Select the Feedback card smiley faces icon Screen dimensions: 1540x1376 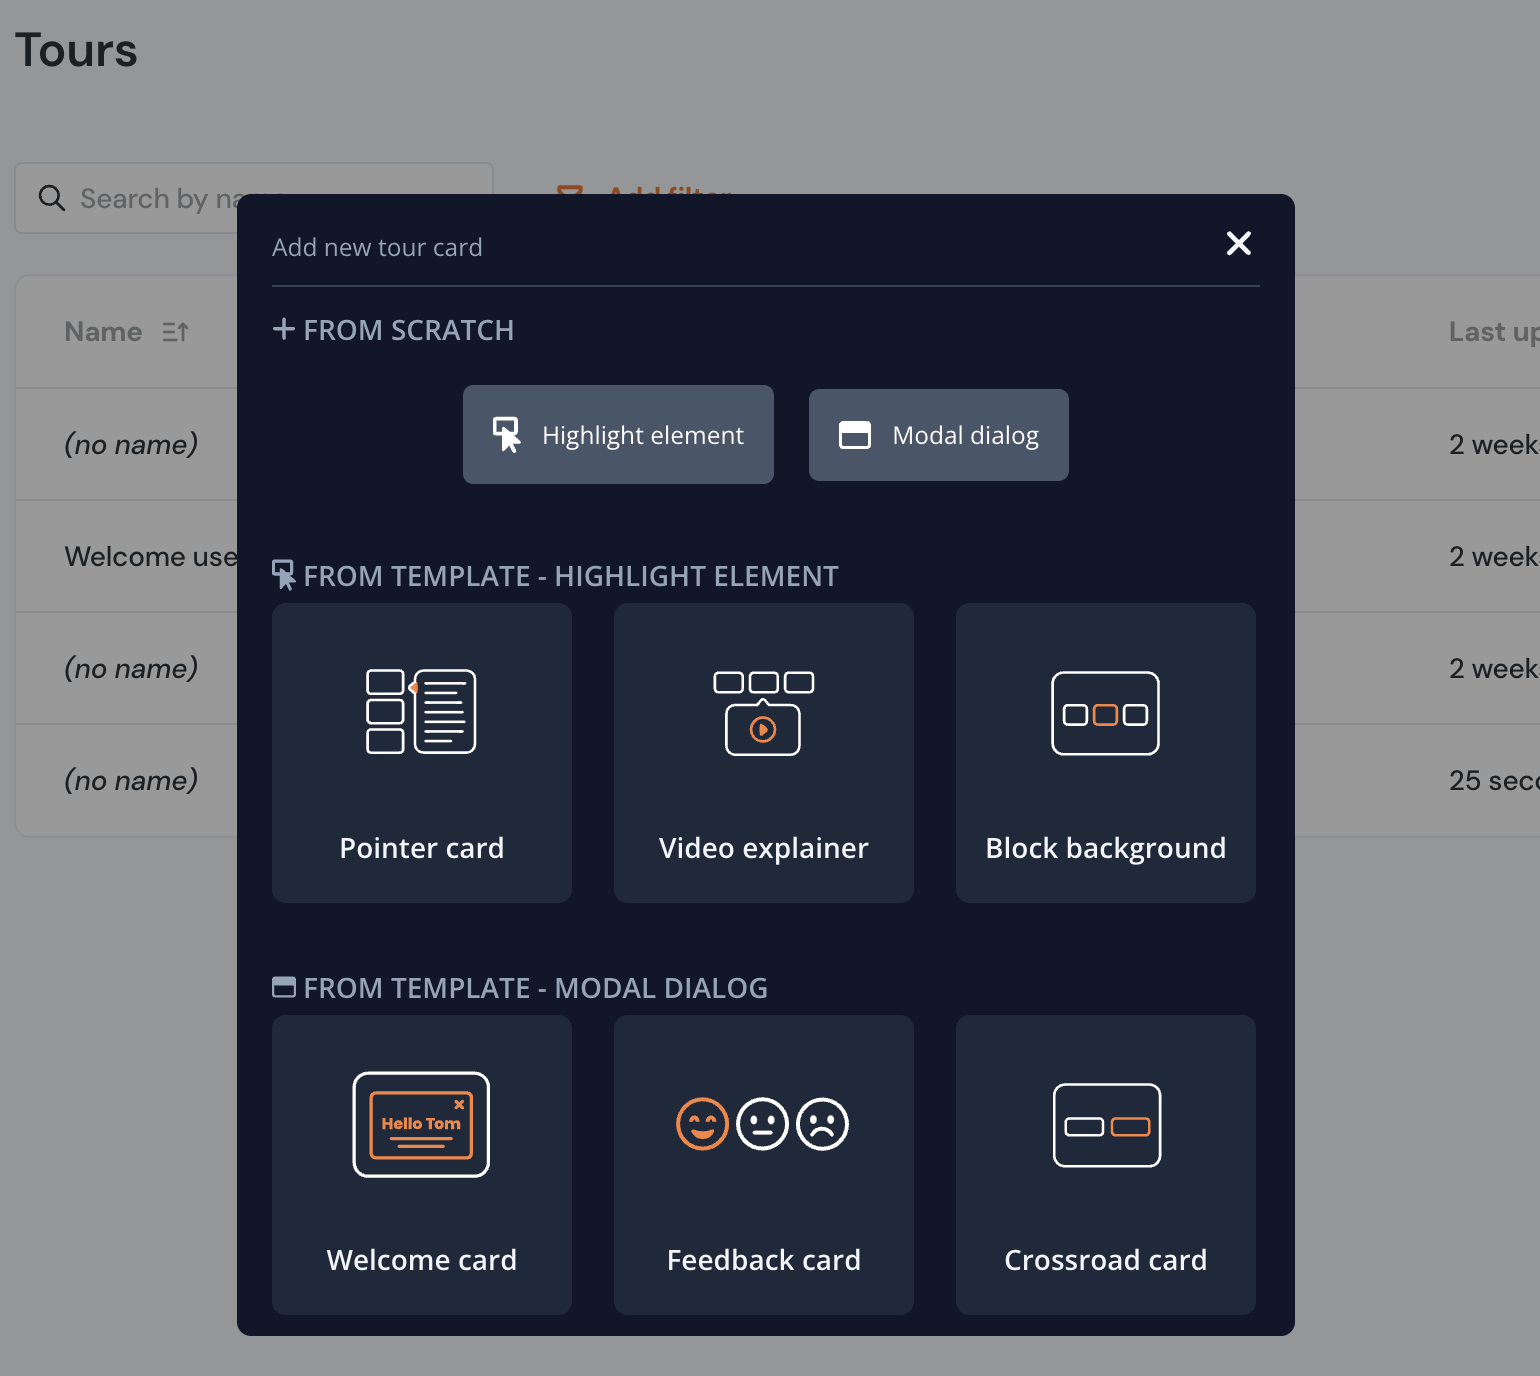pyautogui.click(x=763, y=1124)
